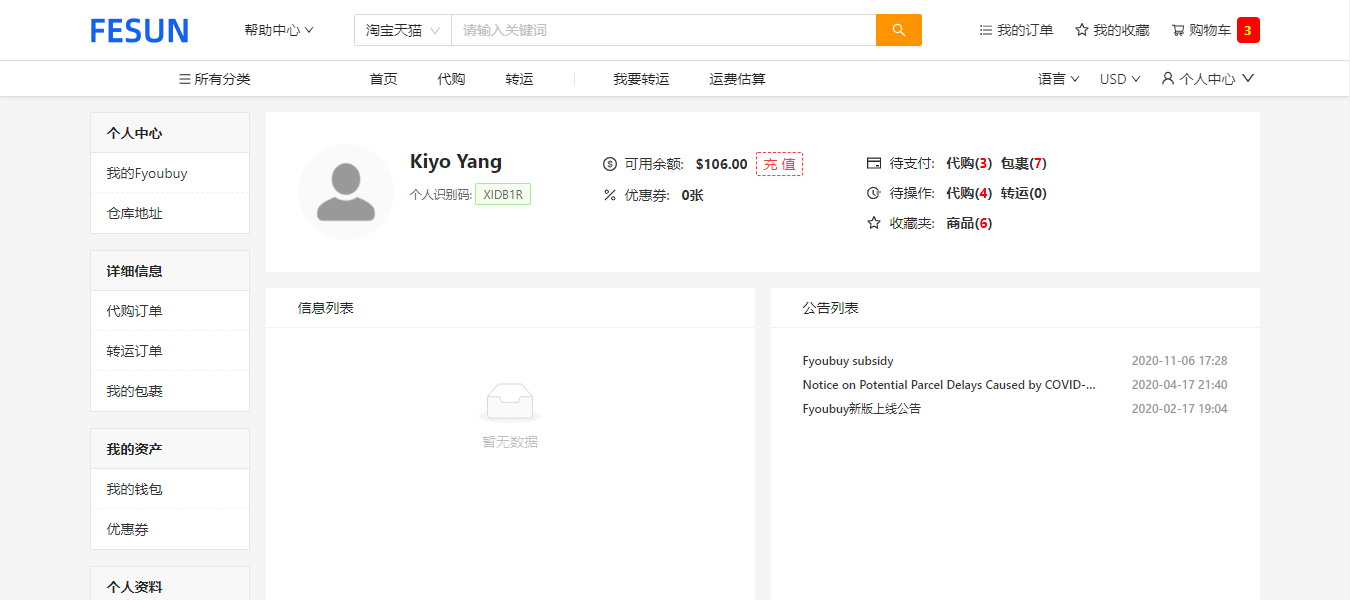
Task: Click the keyword search input field
Action: click(663, 30)
